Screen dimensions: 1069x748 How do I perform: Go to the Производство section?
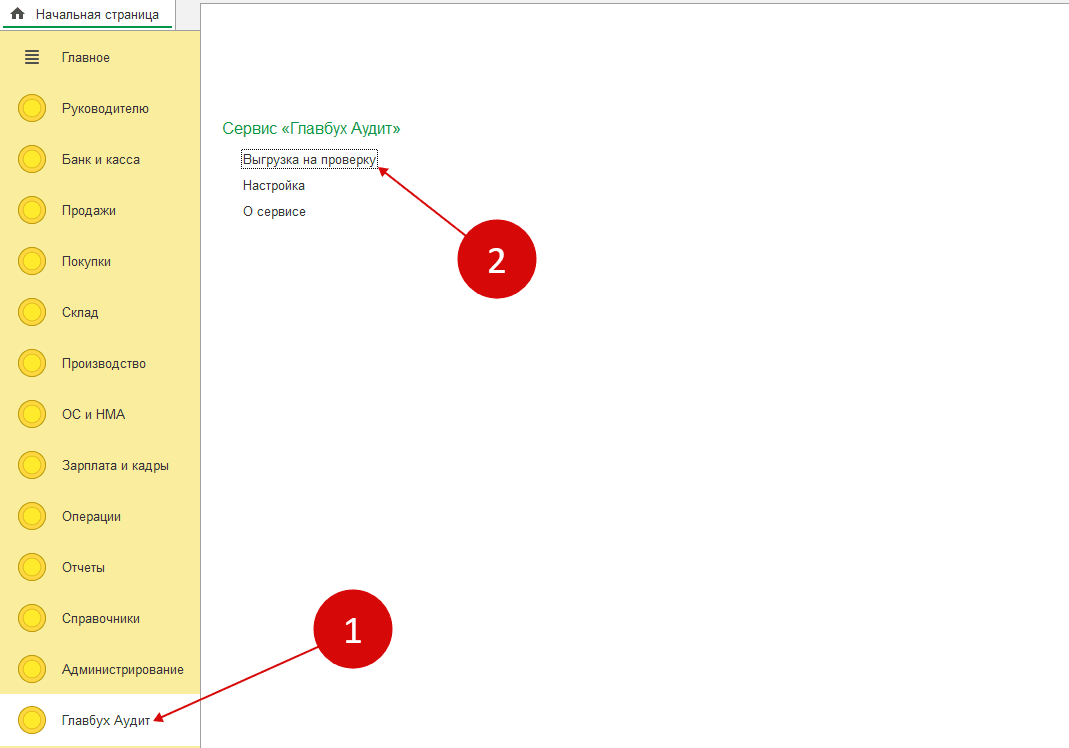(103, 364)
